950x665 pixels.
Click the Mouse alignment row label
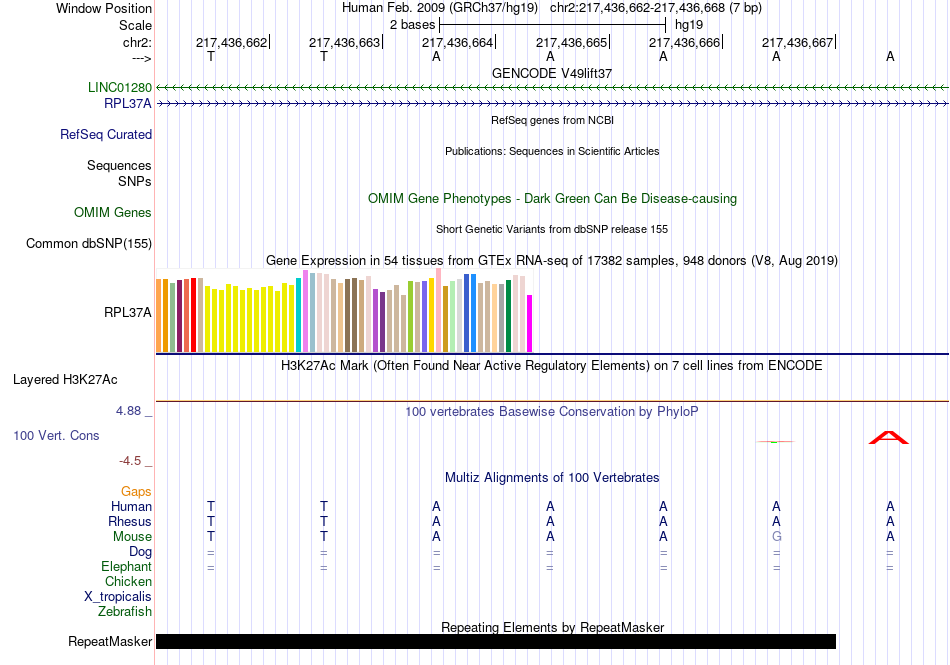[x=132, y=537]
